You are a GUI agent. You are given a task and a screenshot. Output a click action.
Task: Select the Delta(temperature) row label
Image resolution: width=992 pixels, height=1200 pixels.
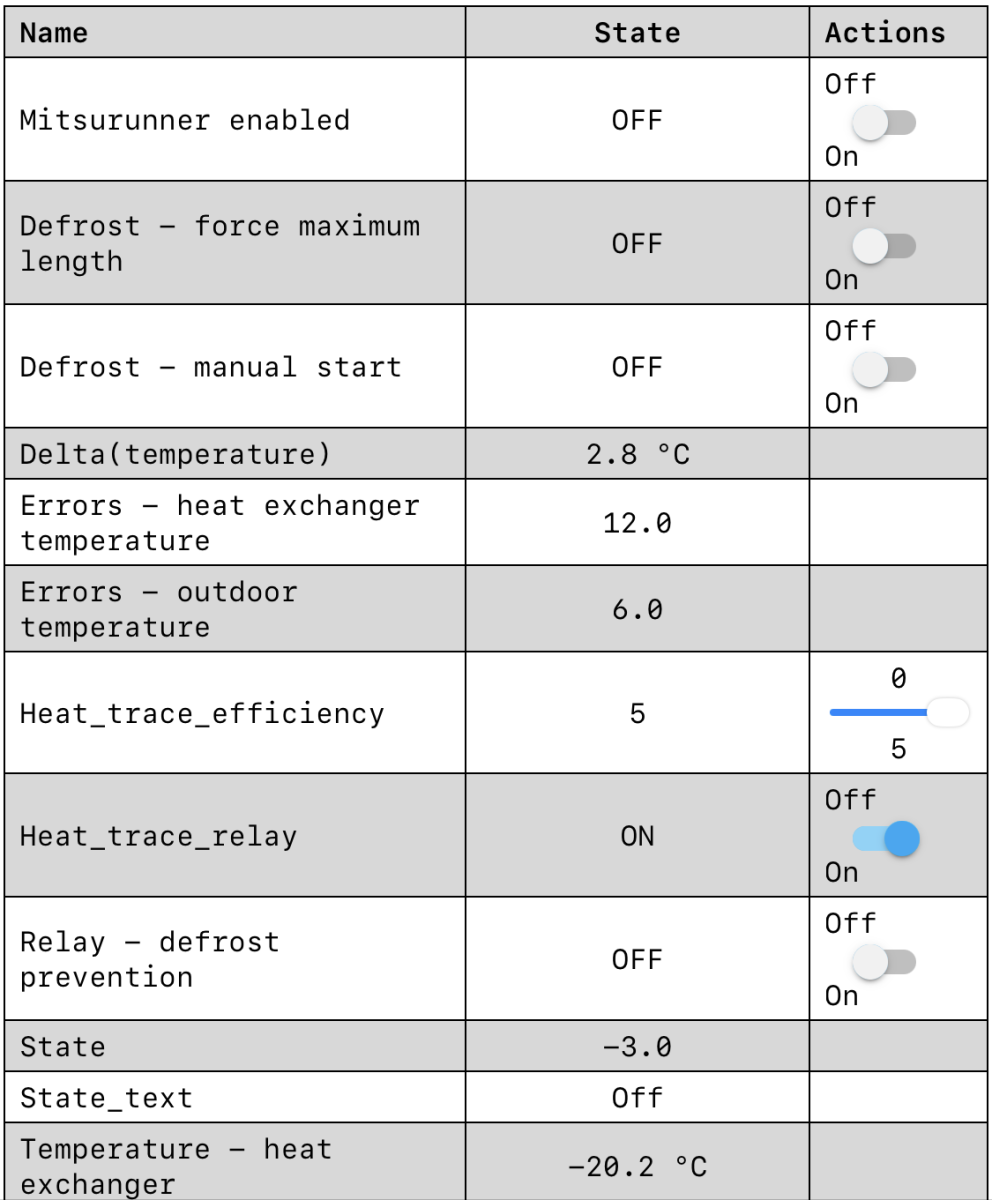pyautogui.click(x=176, y=457)
